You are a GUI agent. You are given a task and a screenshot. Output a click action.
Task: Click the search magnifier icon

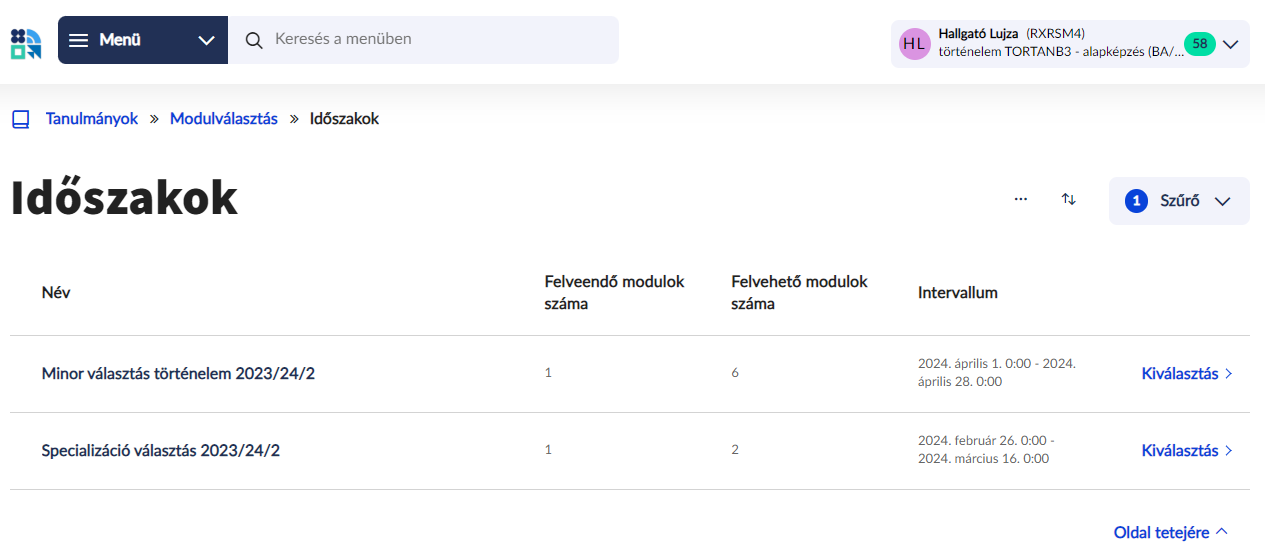coord(254,40)
